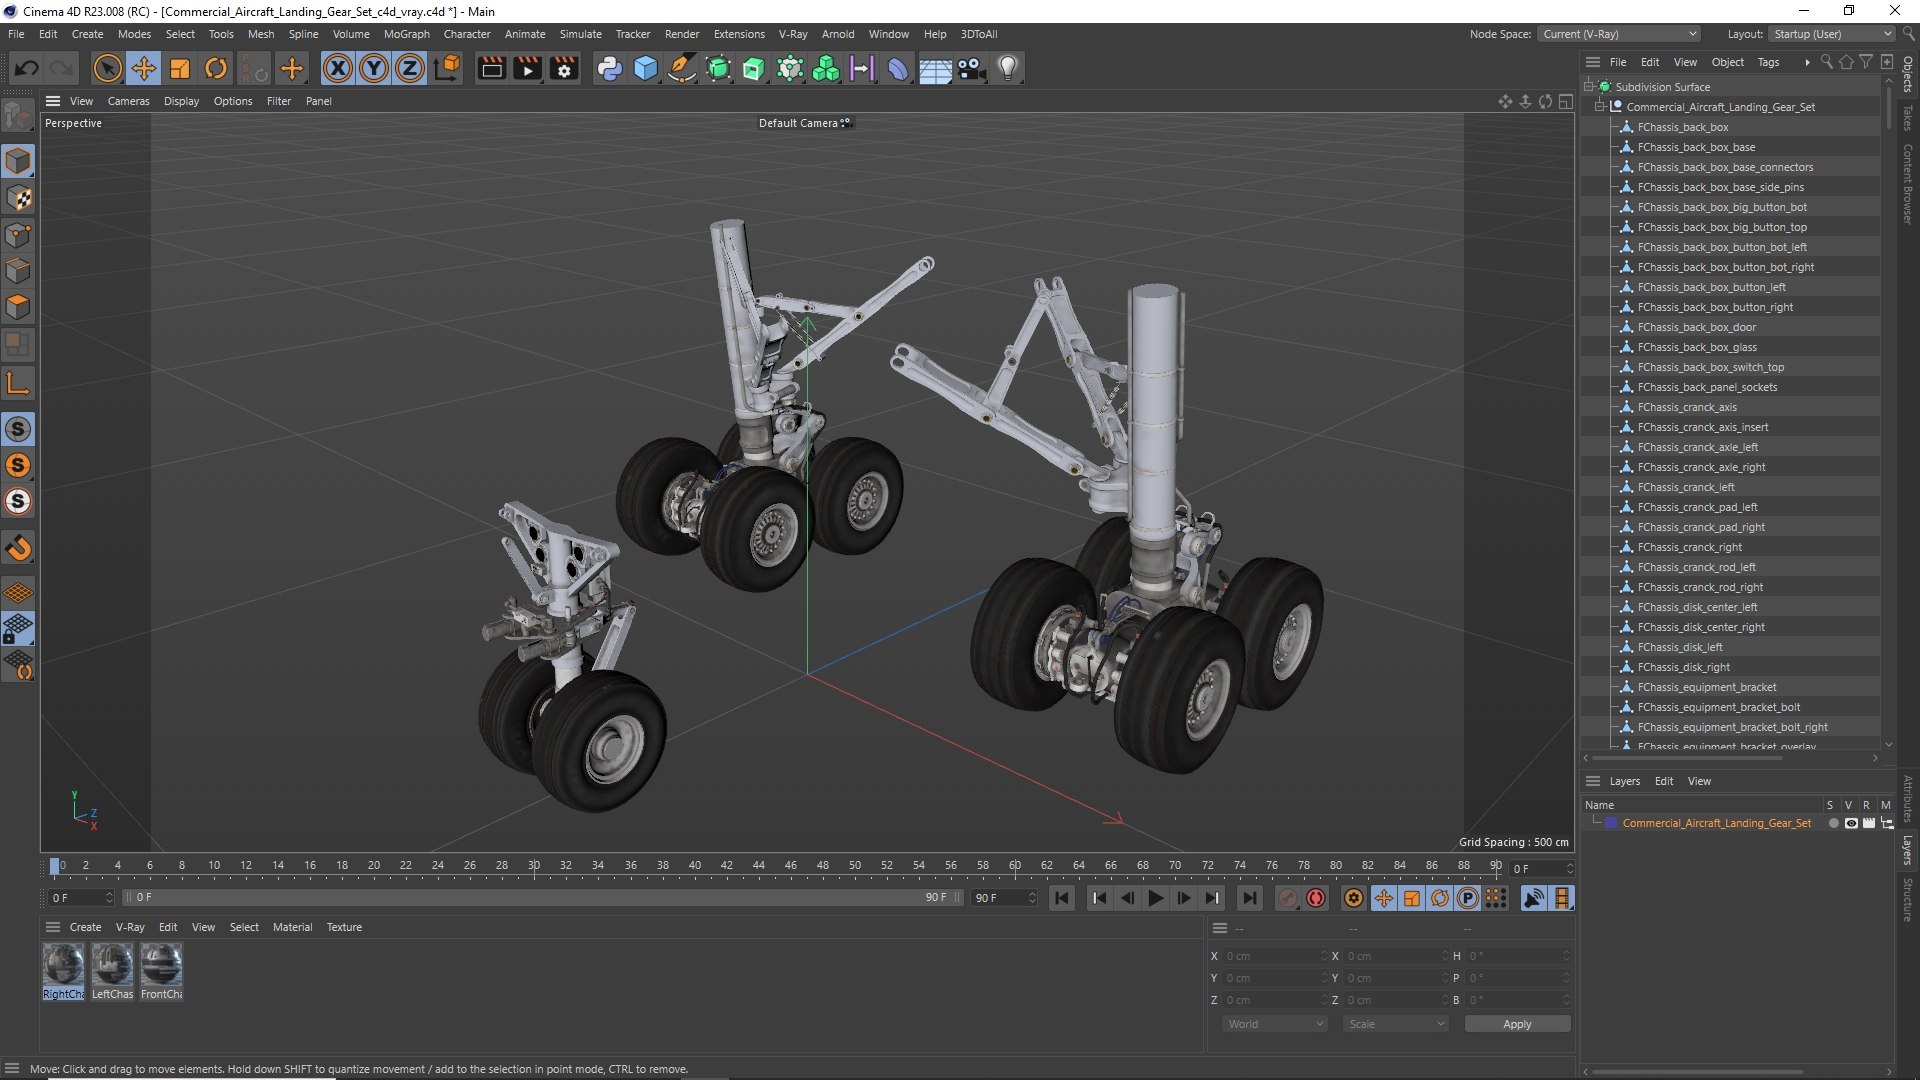
Task: Open the Node Space dropdown
Action: (x=1618, y=34)
